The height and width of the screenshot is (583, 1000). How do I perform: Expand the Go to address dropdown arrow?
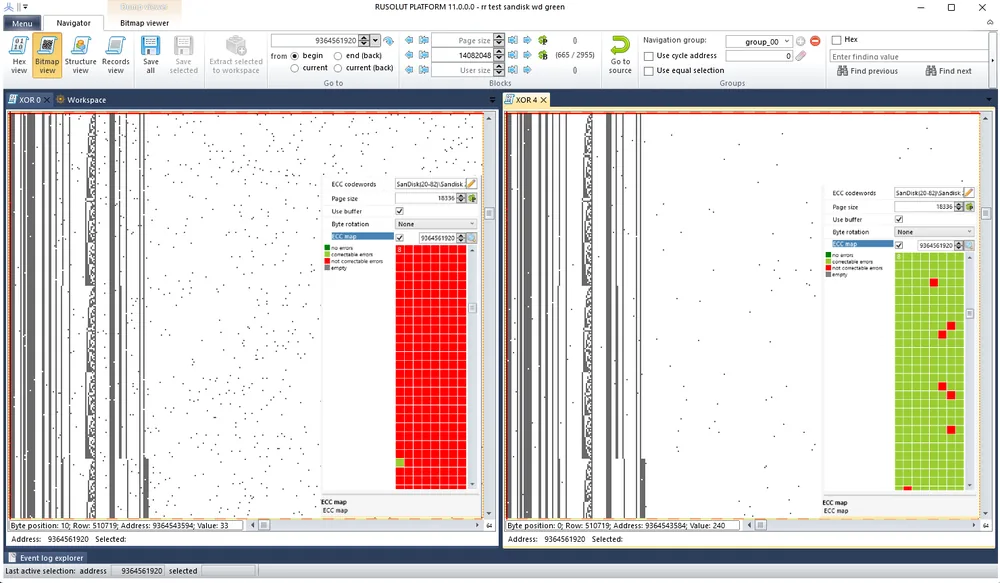[x=375, y=41]
